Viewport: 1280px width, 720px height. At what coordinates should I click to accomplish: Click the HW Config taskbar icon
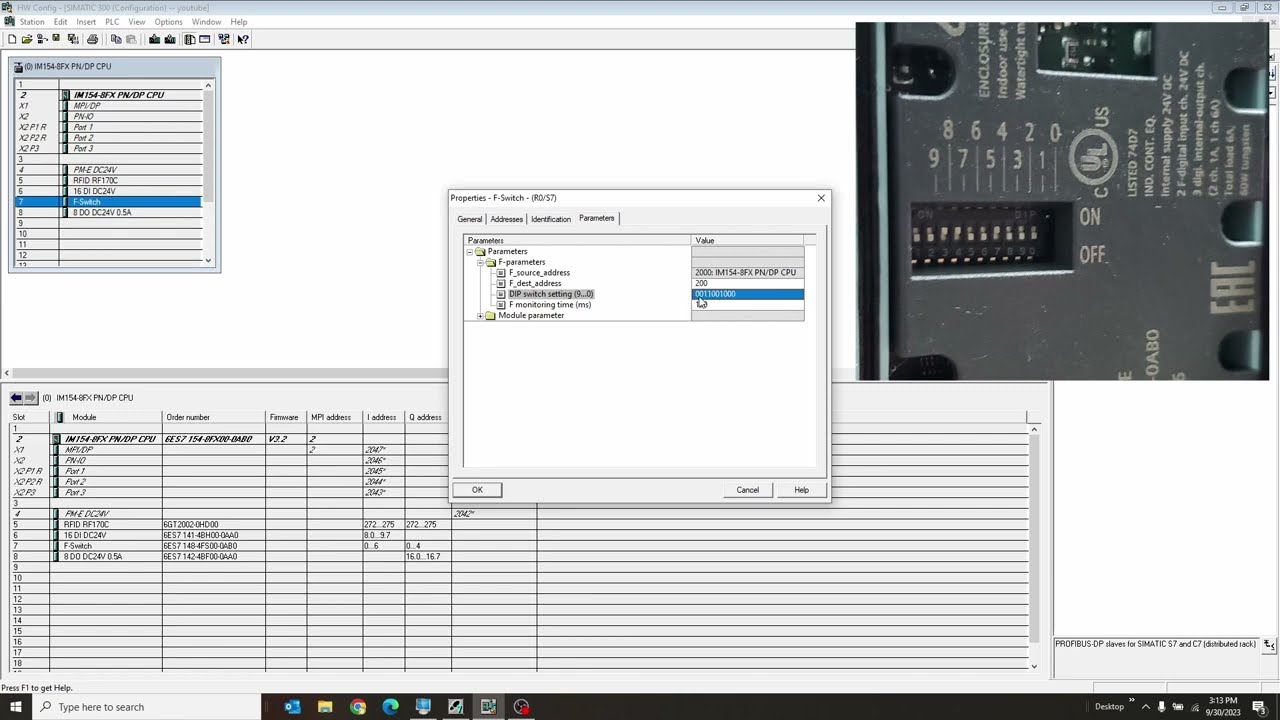click(x=488, y=707)
